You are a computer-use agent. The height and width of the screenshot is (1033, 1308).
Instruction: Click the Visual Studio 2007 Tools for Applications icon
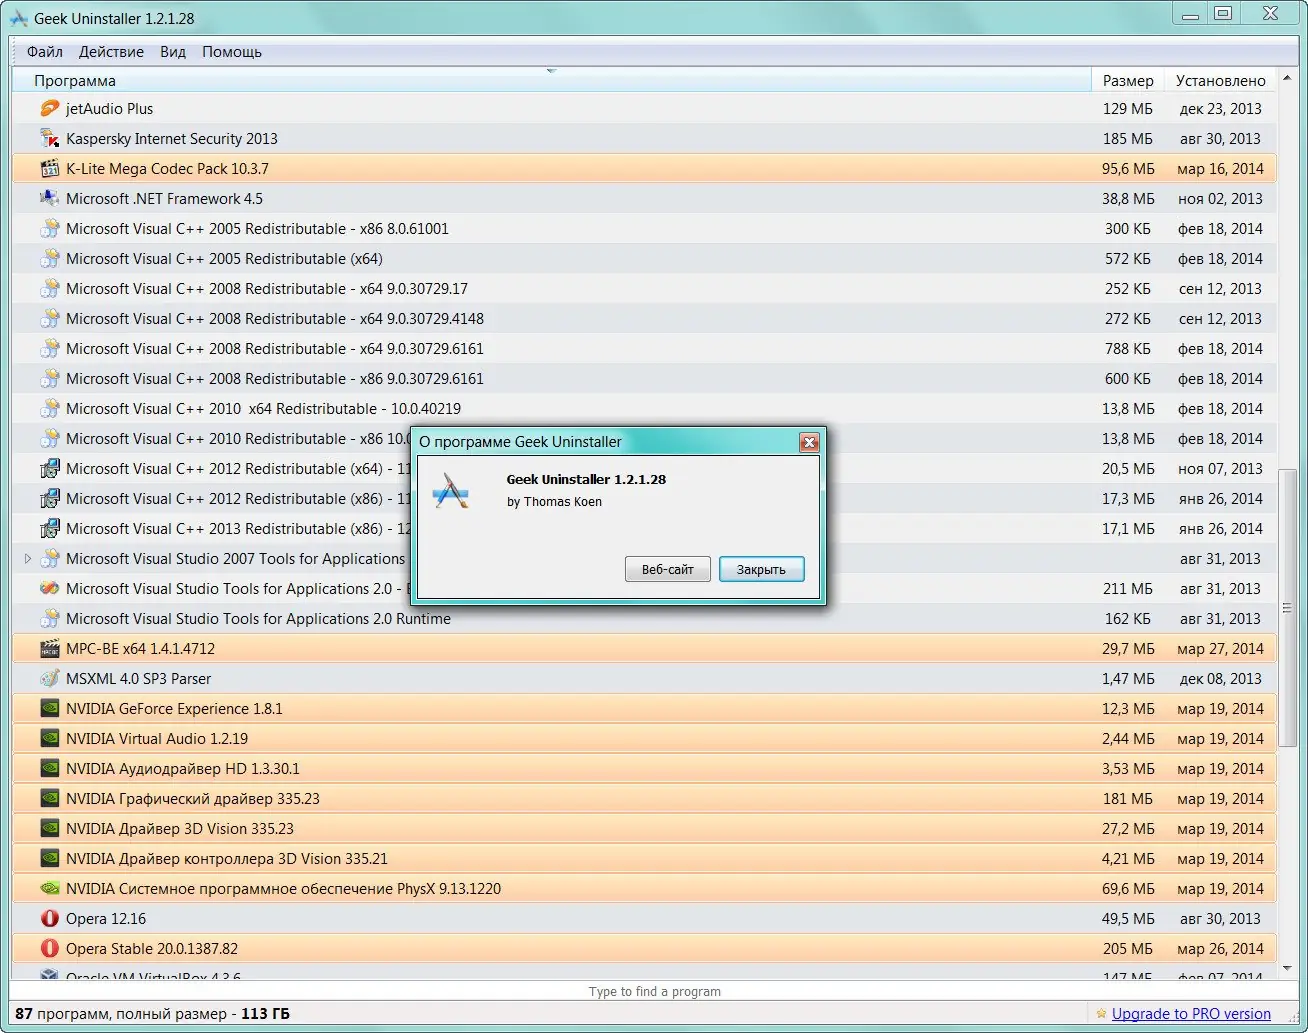(49, 558)
